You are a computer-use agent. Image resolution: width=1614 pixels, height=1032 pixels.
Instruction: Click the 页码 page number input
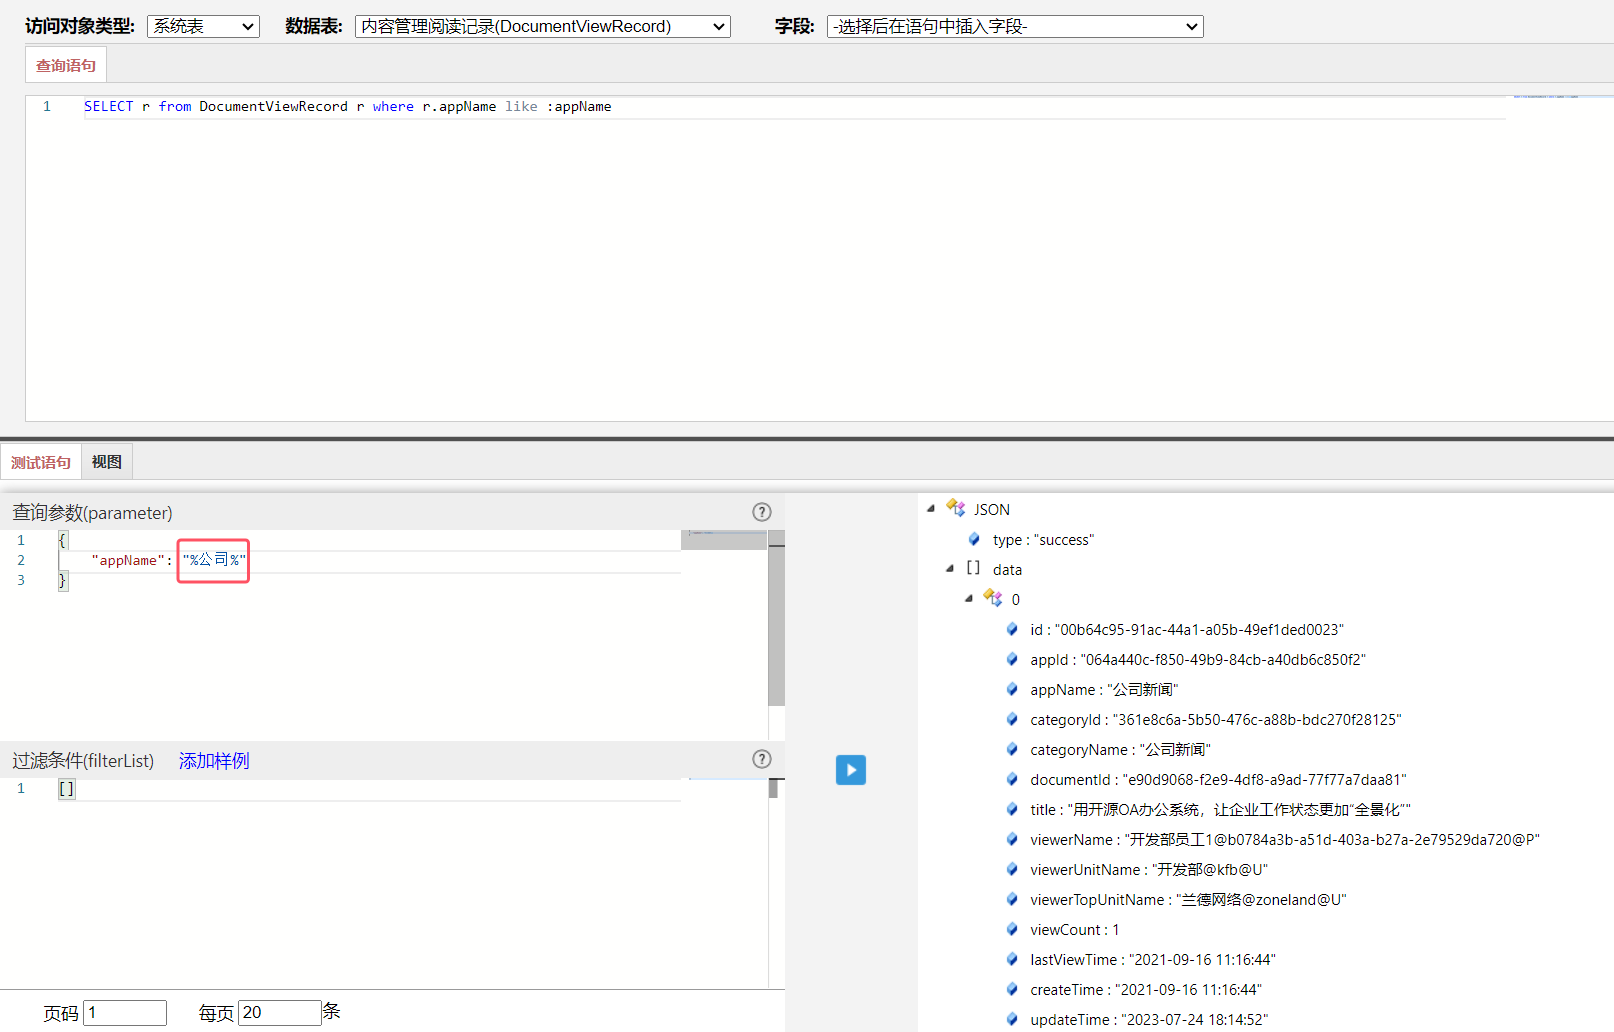125,1012
